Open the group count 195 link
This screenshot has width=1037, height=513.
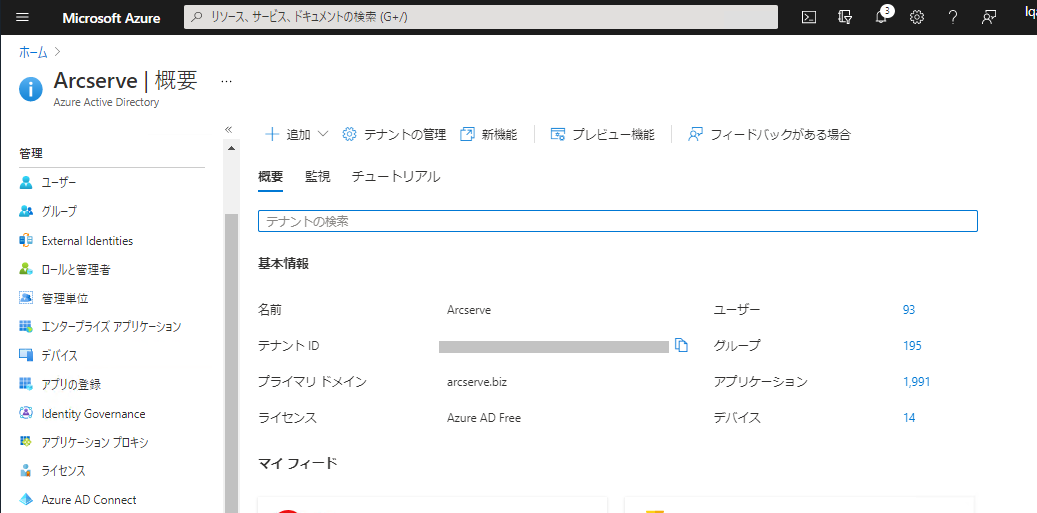(x=912, y=346)
